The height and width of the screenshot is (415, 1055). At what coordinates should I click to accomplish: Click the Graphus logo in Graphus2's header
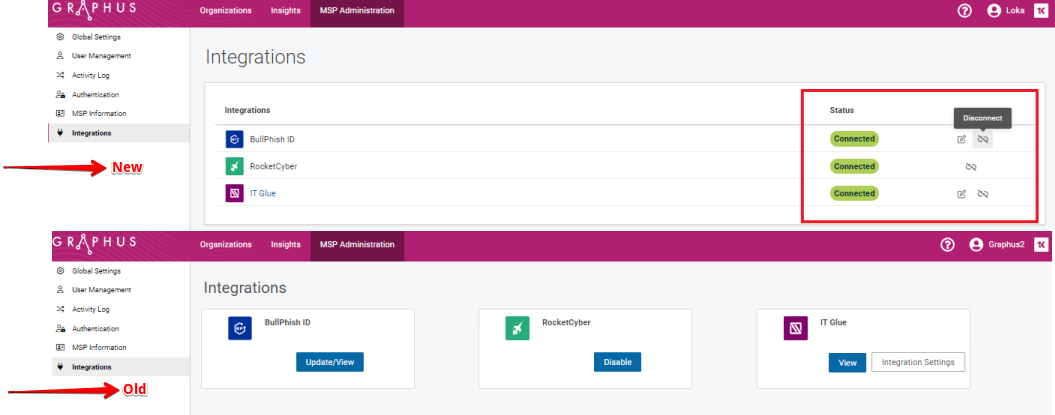click(x=94, y=243)
